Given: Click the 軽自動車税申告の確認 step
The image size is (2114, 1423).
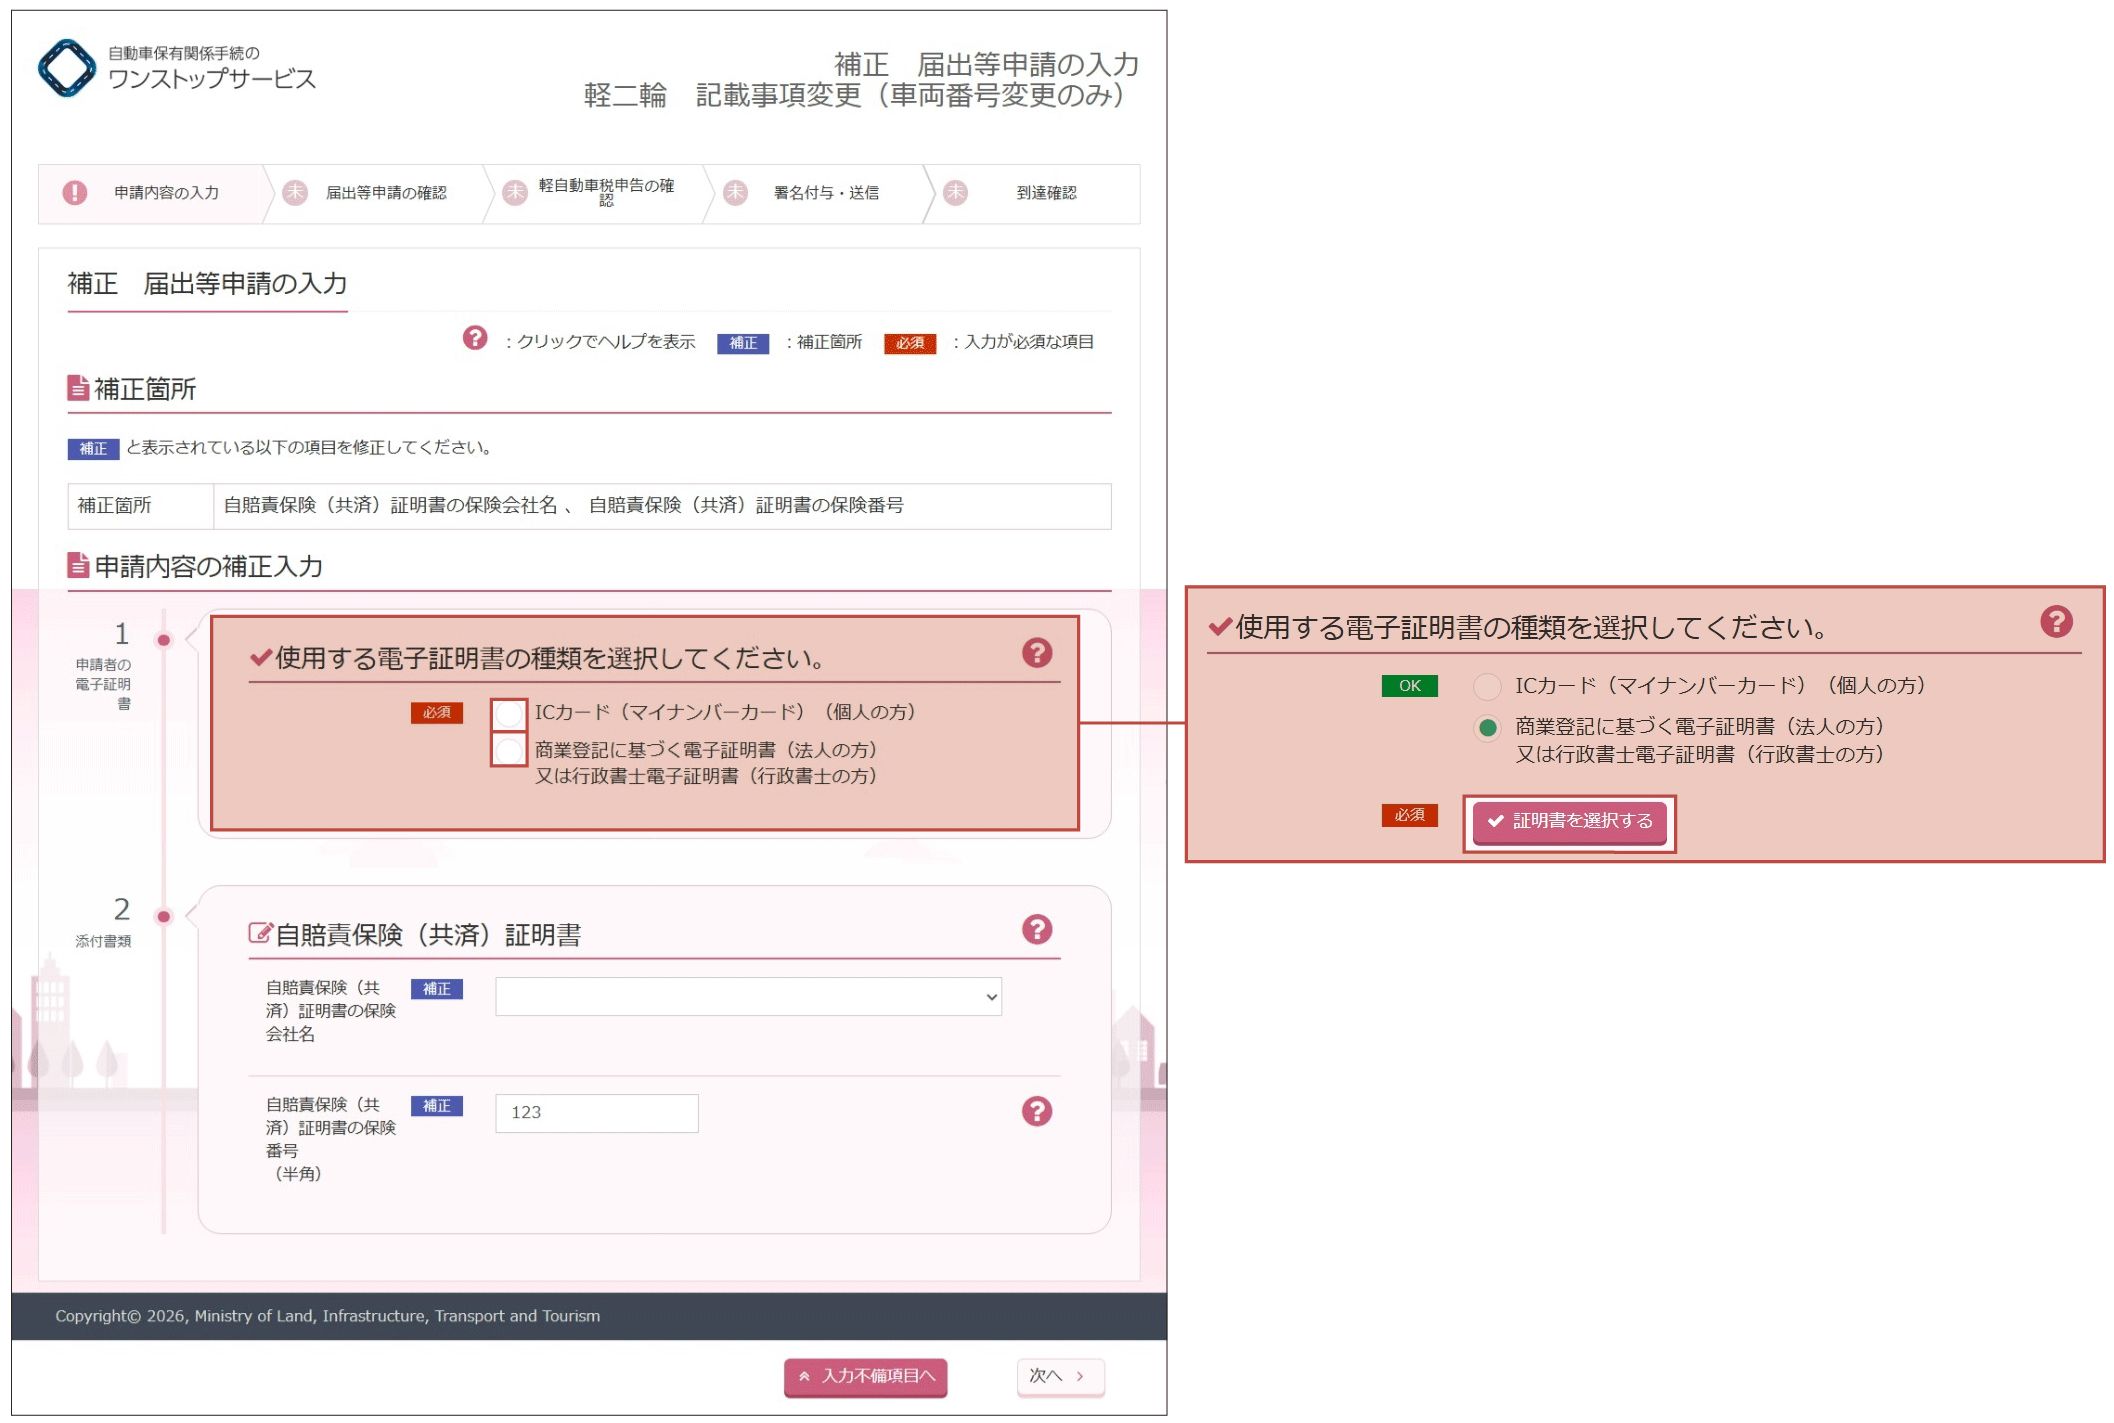Looking at the screenshot, I should click(605, 192).
